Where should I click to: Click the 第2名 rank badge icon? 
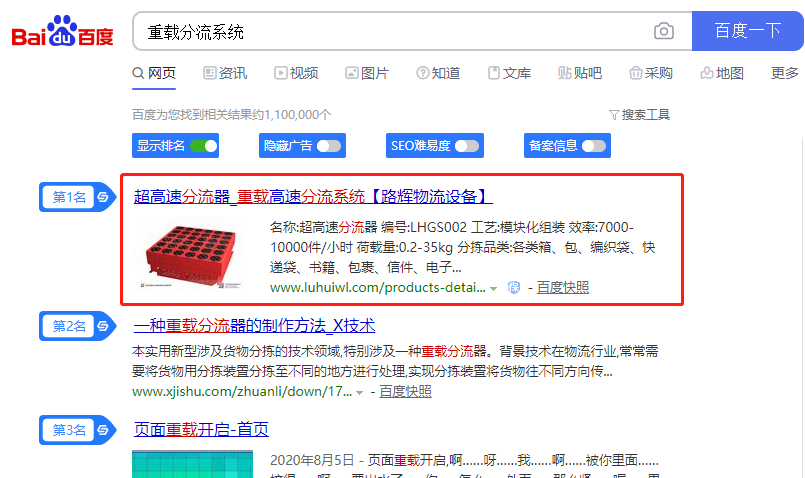pos(78,326)
